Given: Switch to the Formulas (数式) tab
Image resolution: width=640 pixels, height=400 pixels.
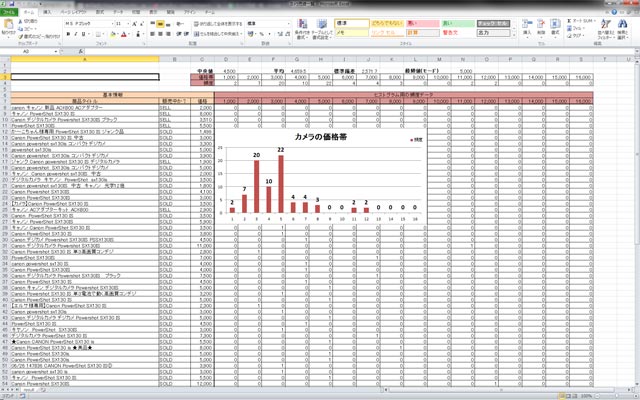Looking at the screenshot, I should (x=100, y=12).
